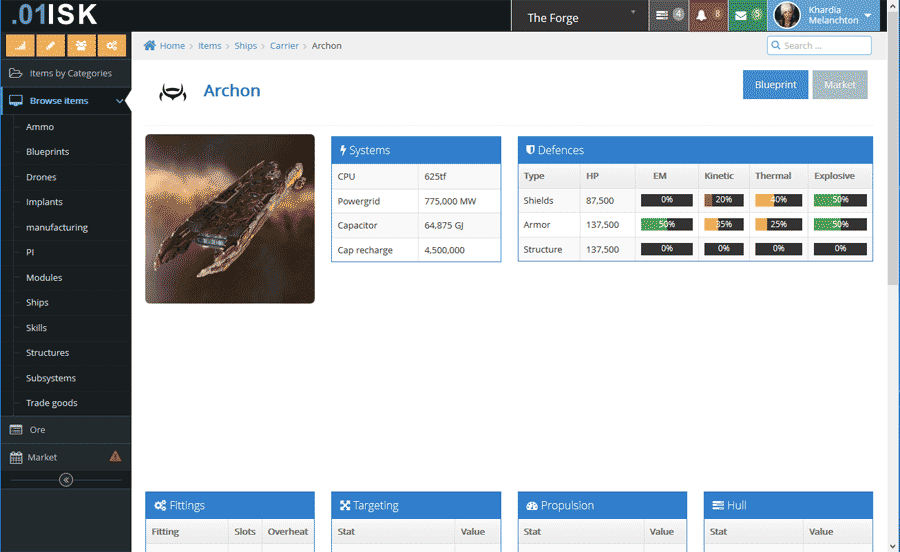
Task: Open the bell notifications icon
Action: point(701,15)
